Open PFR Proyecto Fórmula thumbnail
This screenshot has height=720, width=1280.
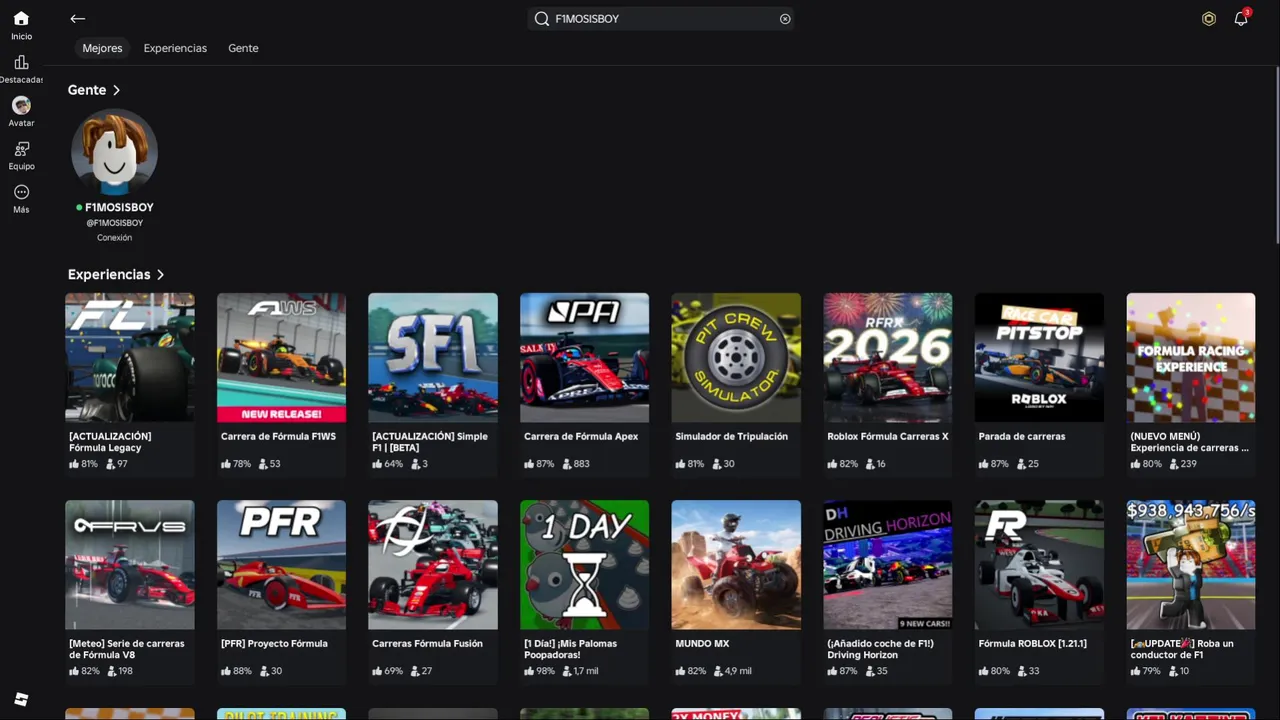click(x=281, y=565)
